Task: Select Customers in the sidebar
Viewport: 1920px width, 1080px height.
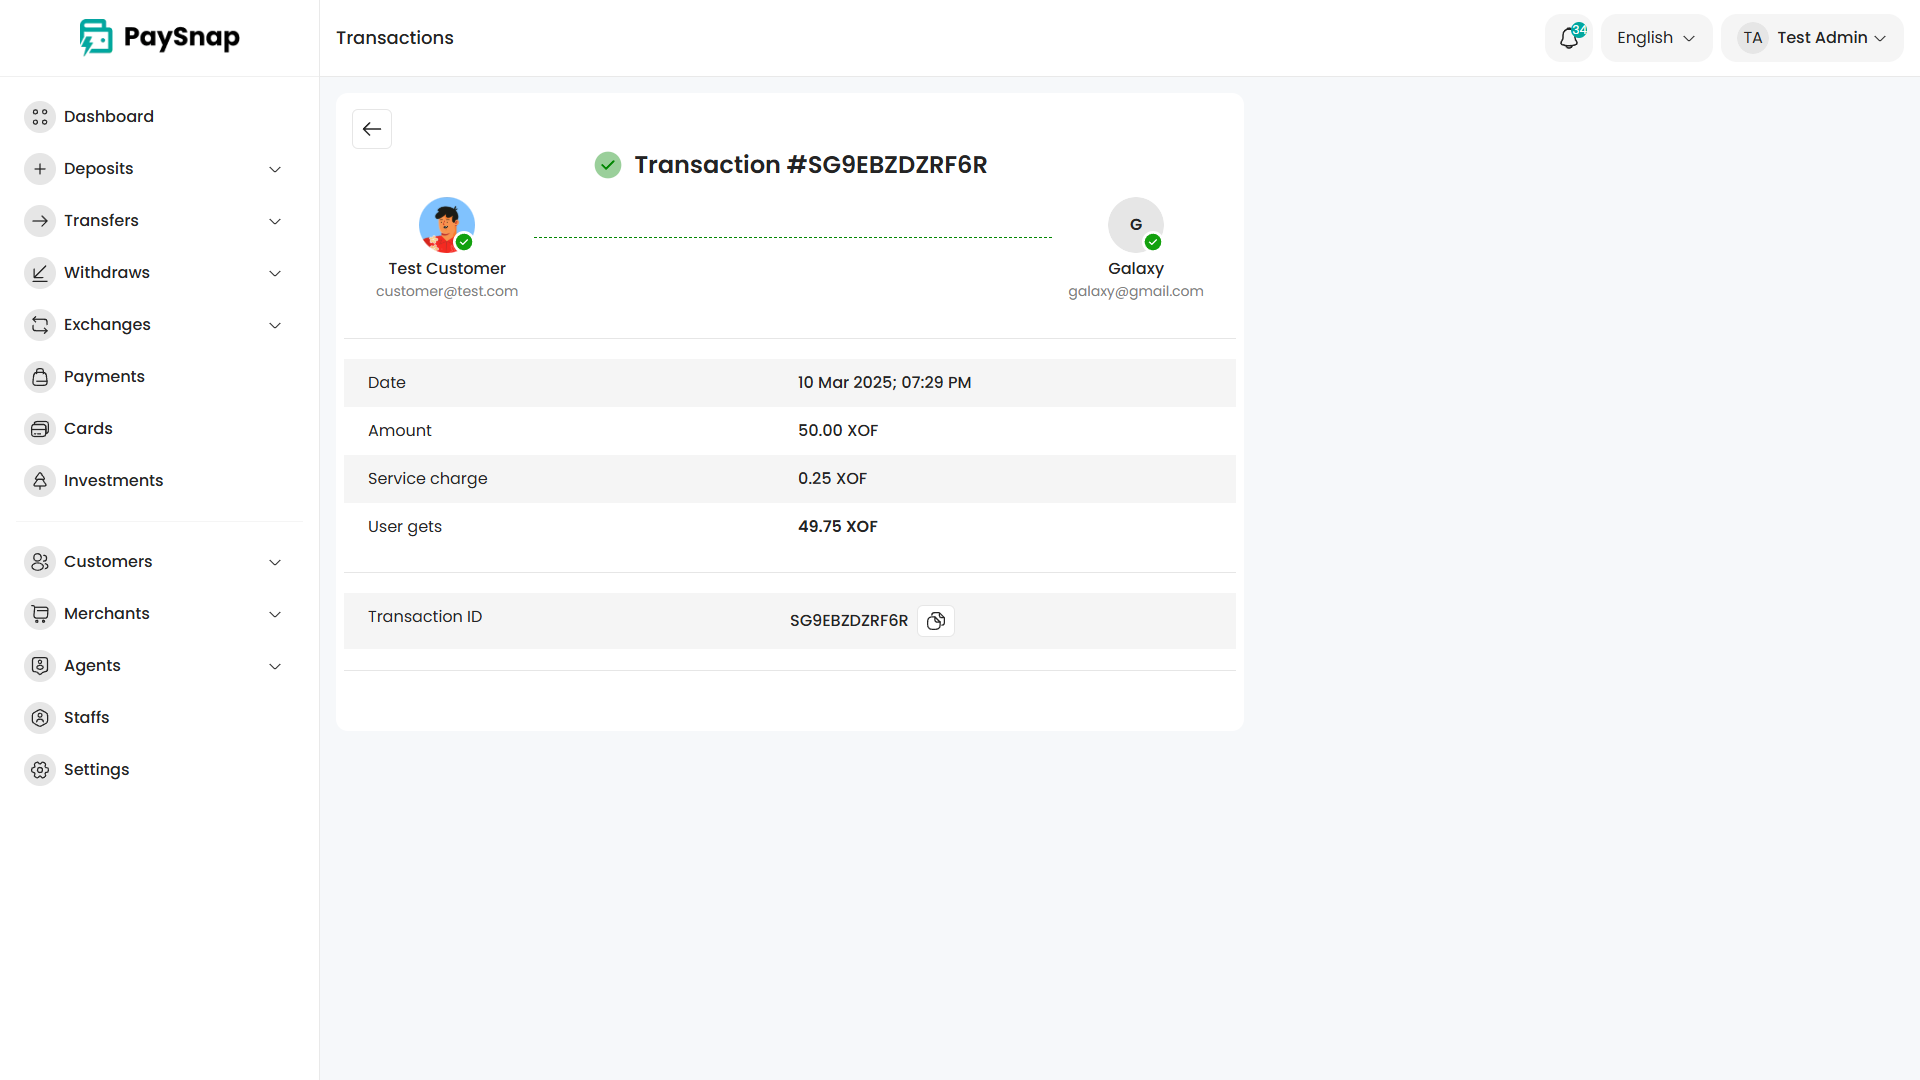Action: (108, 562)
